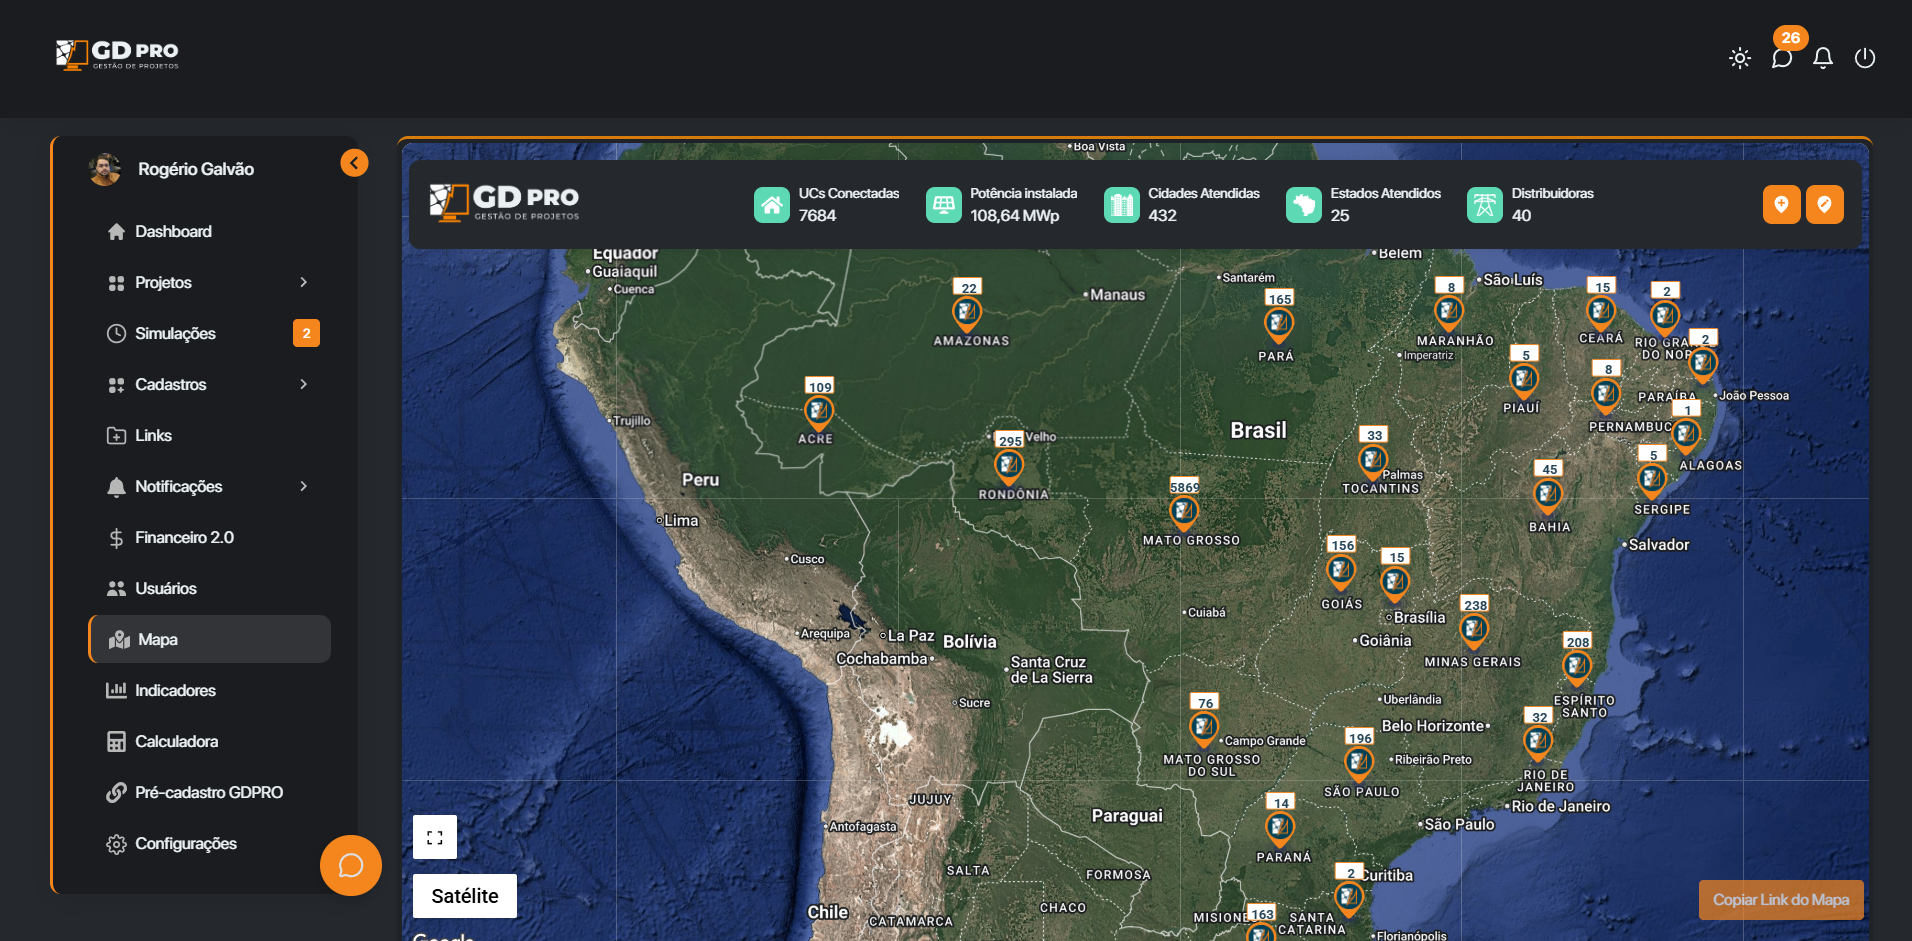The height and width of the screenshot is (941, 1912).
Task: Select the Espírito Santo map marker
Action: click(1577, 666)
